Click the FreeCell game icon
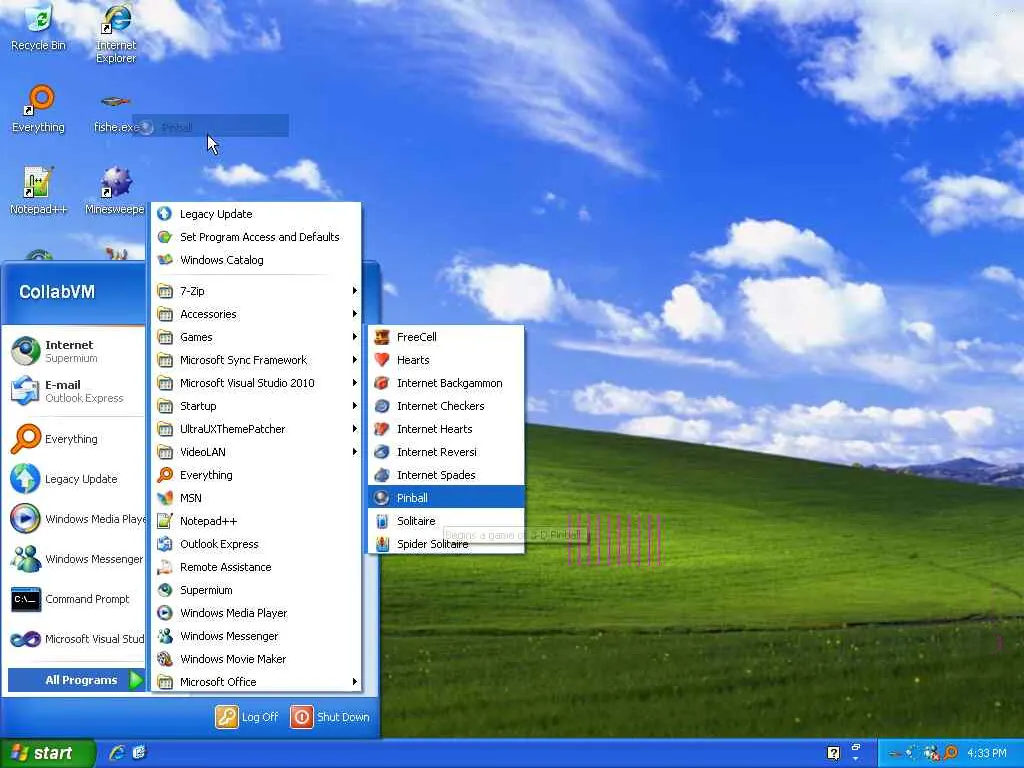 (x=382, y=337)
